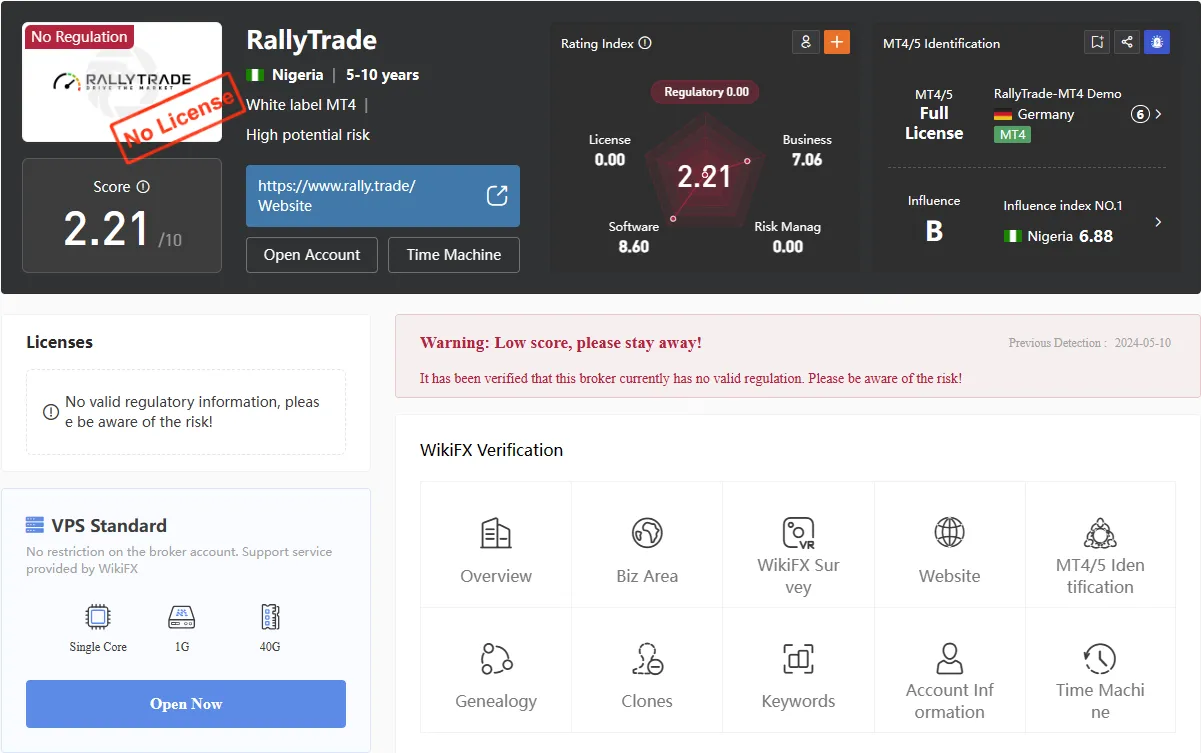Open the Time Machine verification tile

pos(1100,670)
